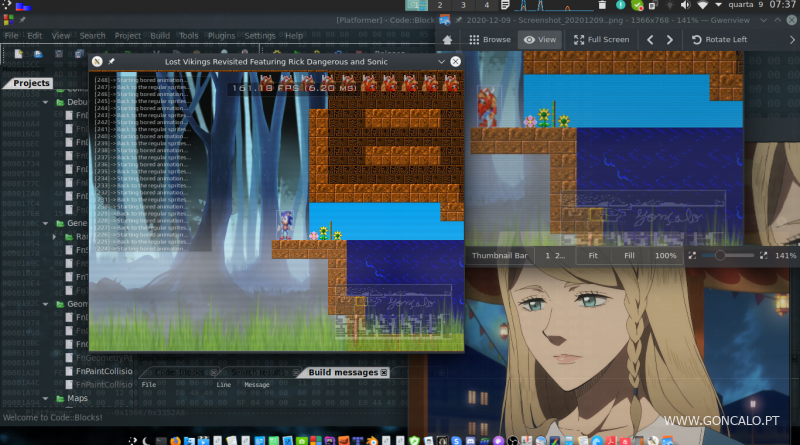
Task: Click Save all icon in Code::Blocks toolbar
Action: point(79,53)
